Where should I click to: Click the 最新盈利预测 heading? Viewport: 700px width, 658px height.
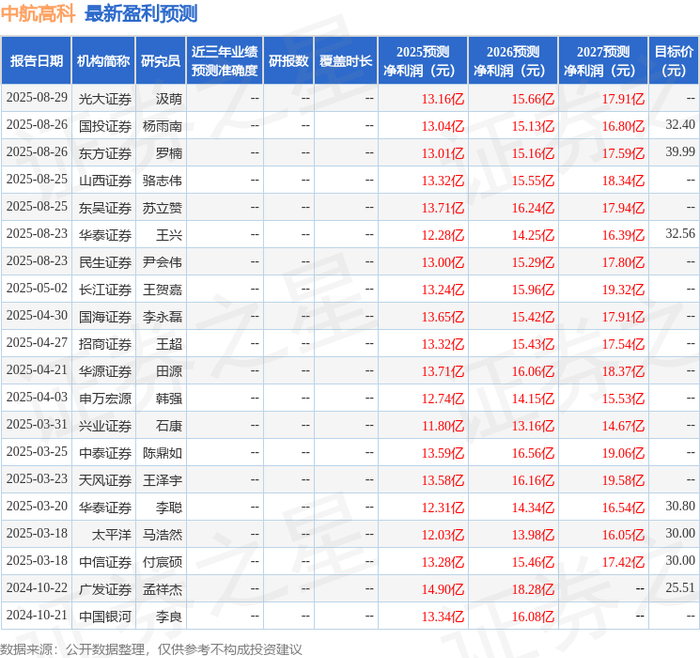pos(141,14)
